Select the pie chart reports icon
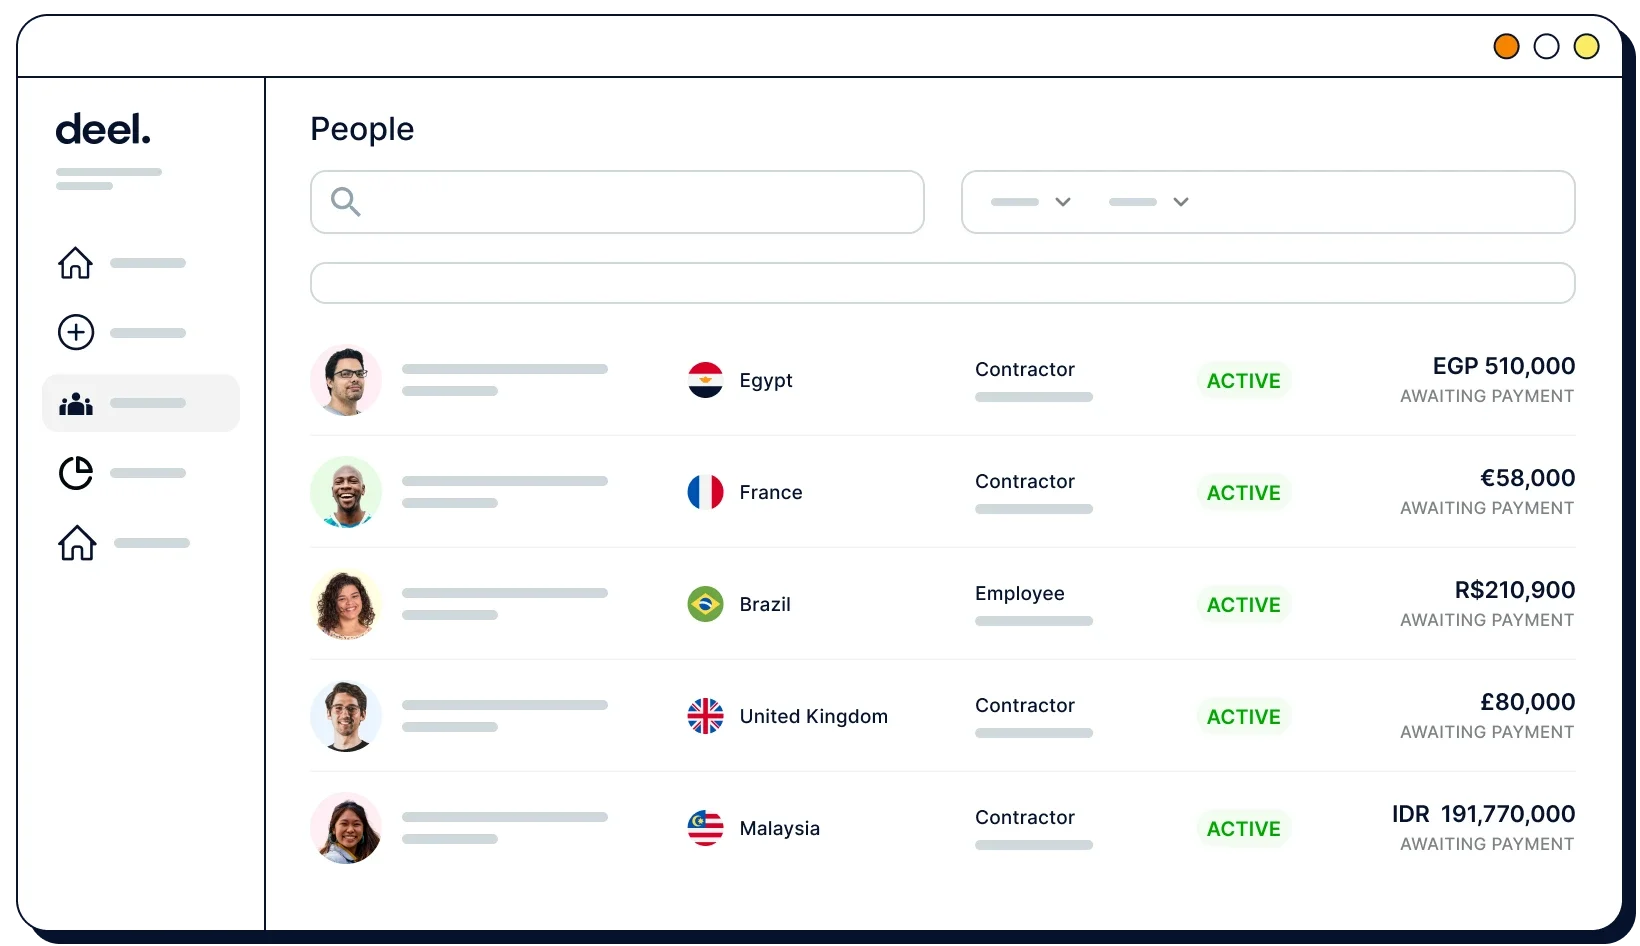Image resolution: width=1640 pixels, height=946 pixels. [x=75, y=473]
